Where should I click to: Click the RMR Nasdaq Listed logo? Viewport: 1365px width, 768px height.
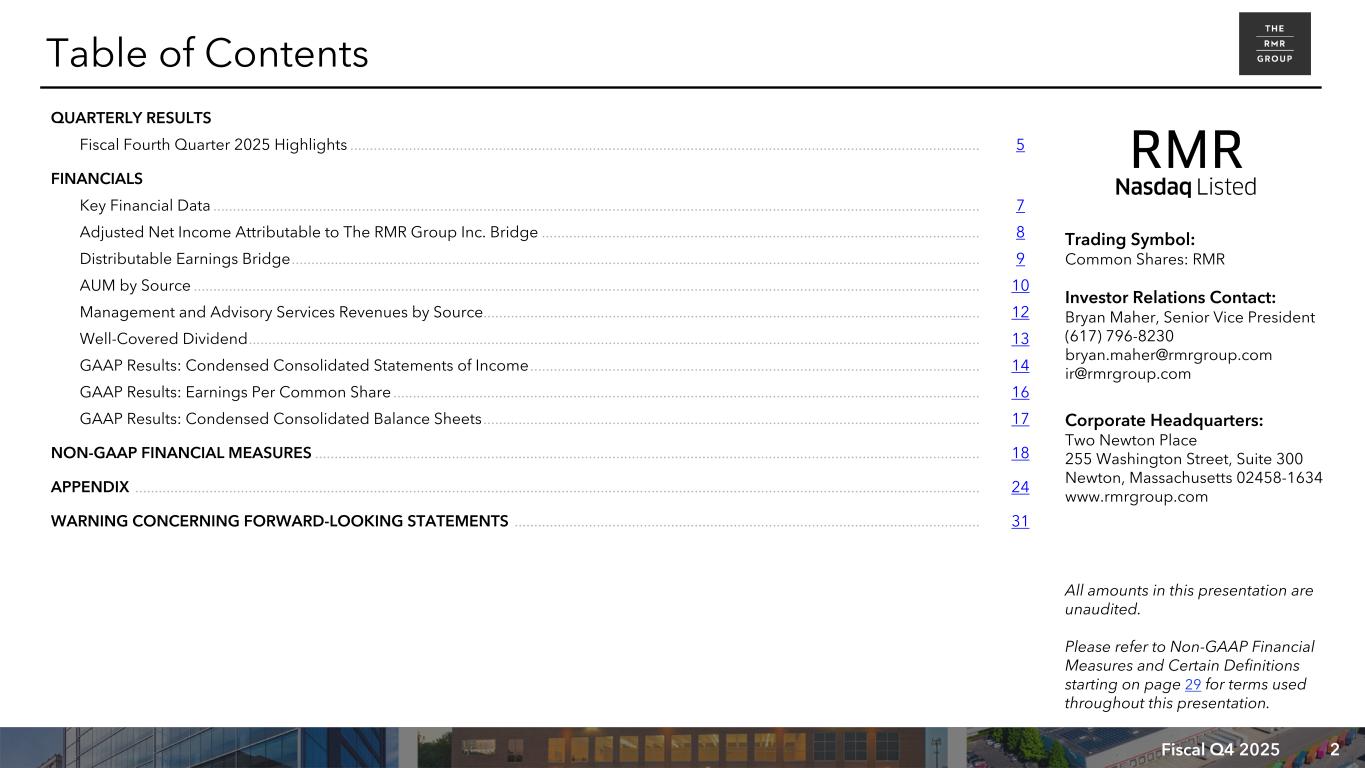click(1185, 163)
